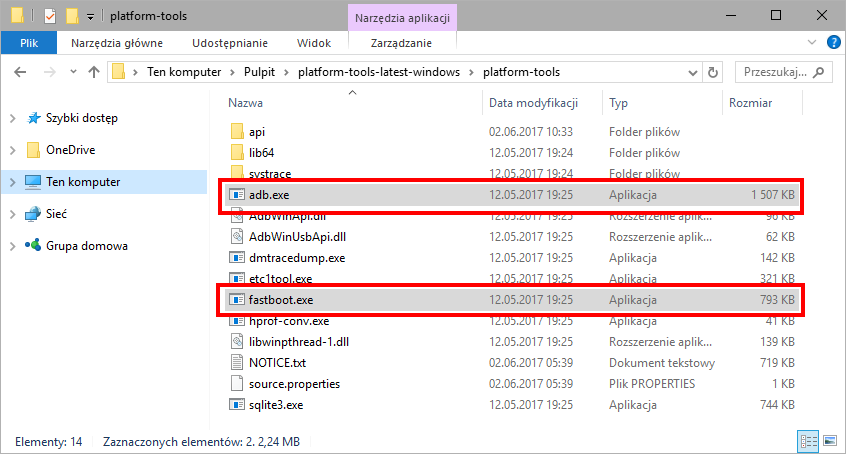Click the sqlite3.exe application icon
This screenshot has height=454, width=846.
coord(237,405)
